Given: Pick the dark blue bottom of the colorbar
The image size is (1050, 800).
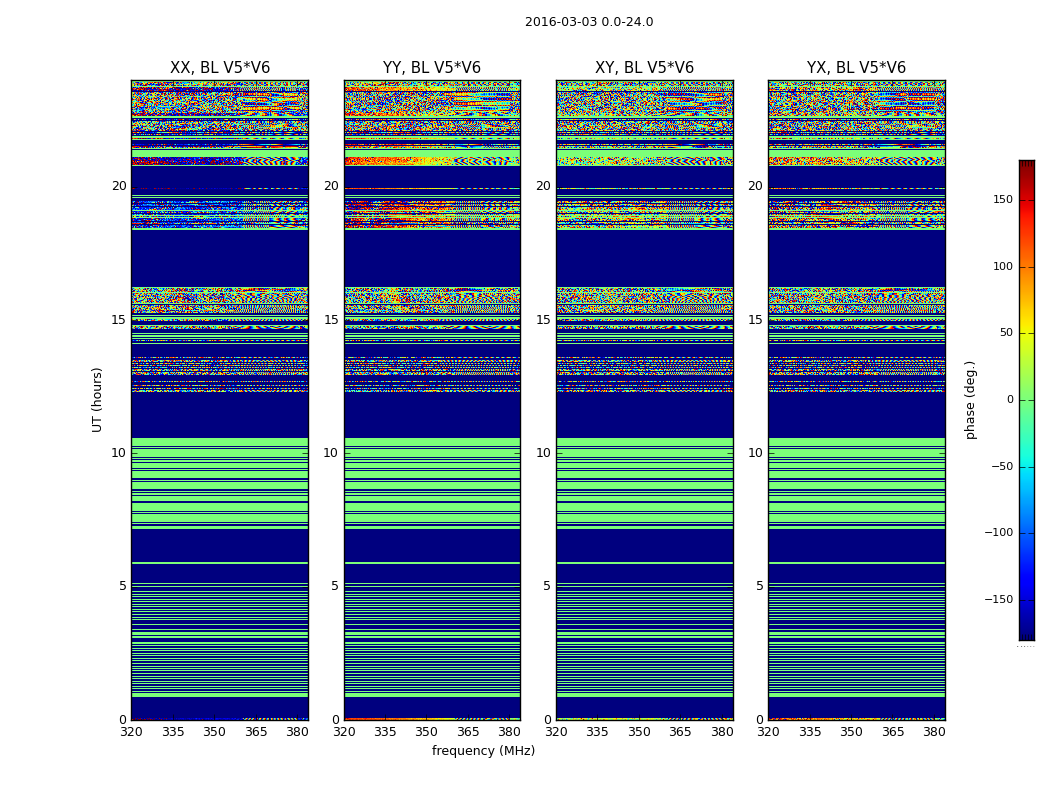Looking at the screenshot, I should point(1026,634).
